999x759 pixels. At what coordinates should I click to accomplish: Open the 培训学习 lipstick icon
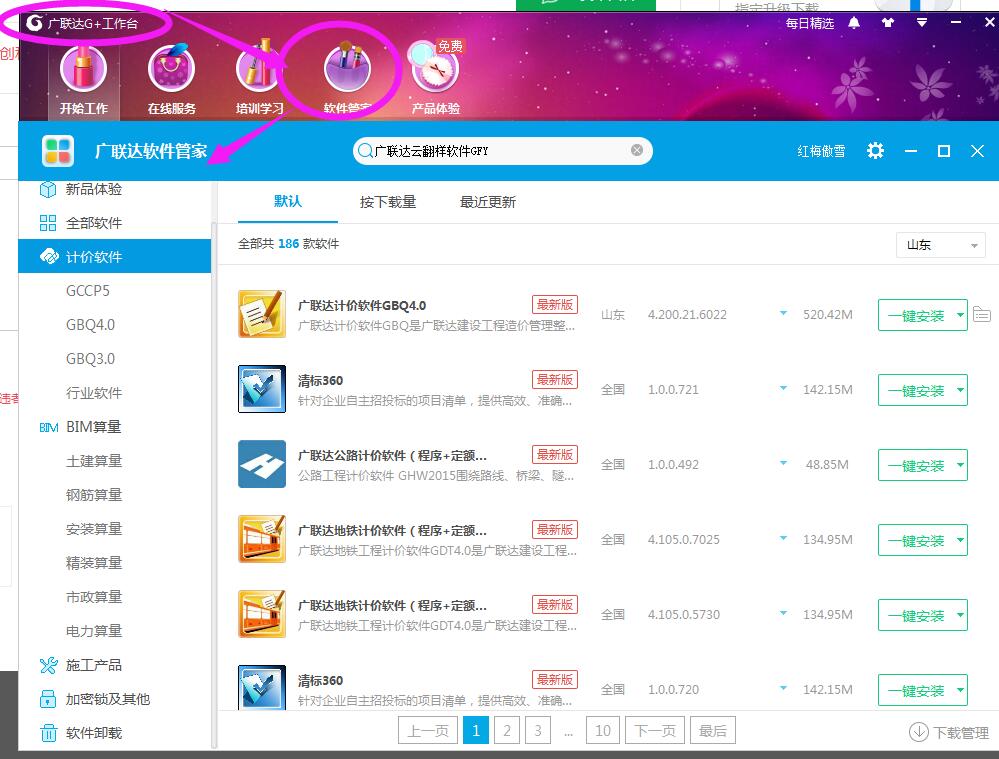(259, 80)
